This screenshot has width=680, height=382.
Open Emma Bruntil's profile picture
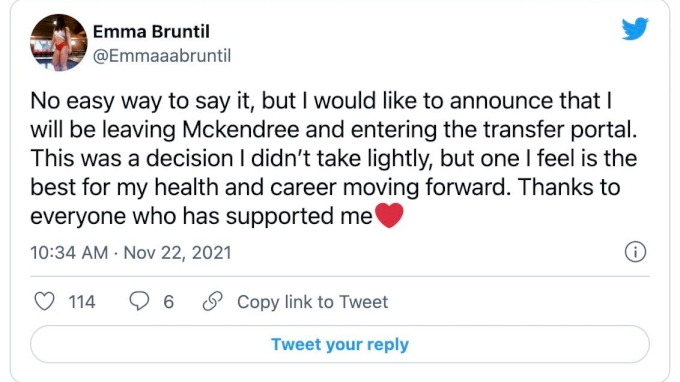point(59,42)
